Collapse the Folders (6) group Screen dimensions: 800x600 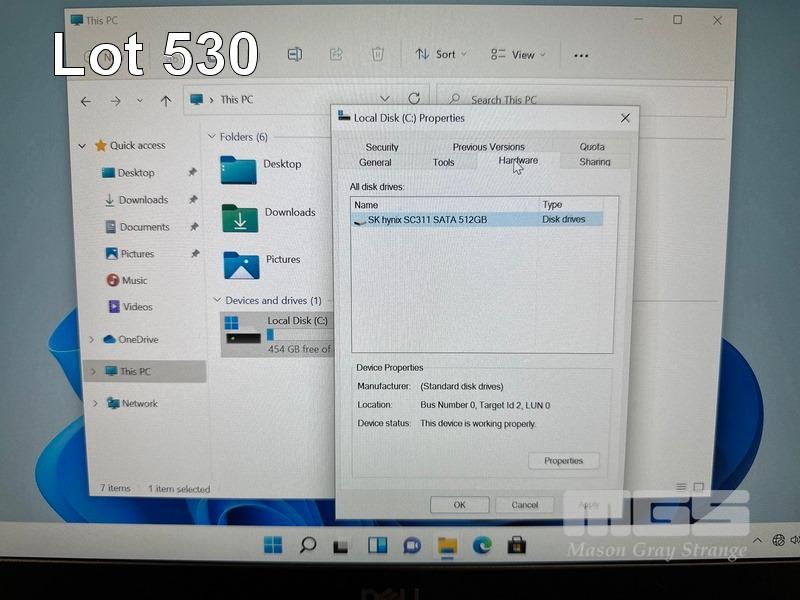[211, 137]
